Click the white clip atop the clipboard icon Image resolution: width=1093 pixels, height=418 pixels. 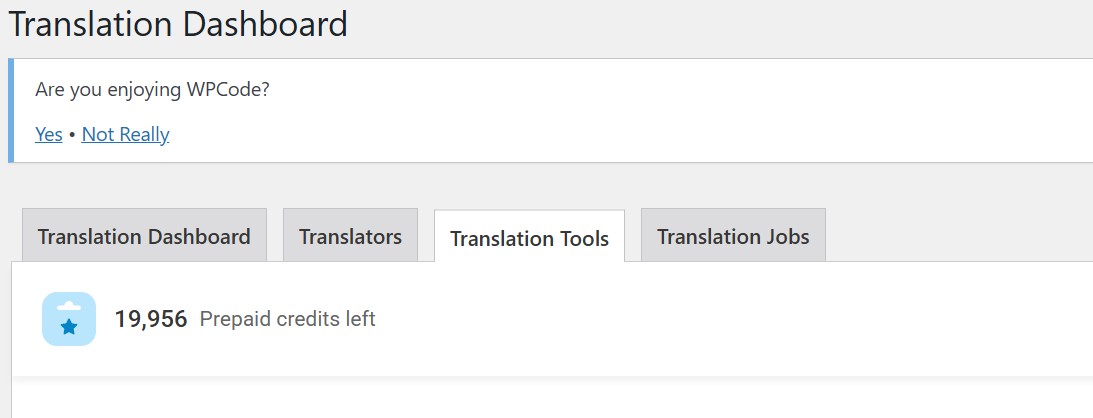click(69, 306)
